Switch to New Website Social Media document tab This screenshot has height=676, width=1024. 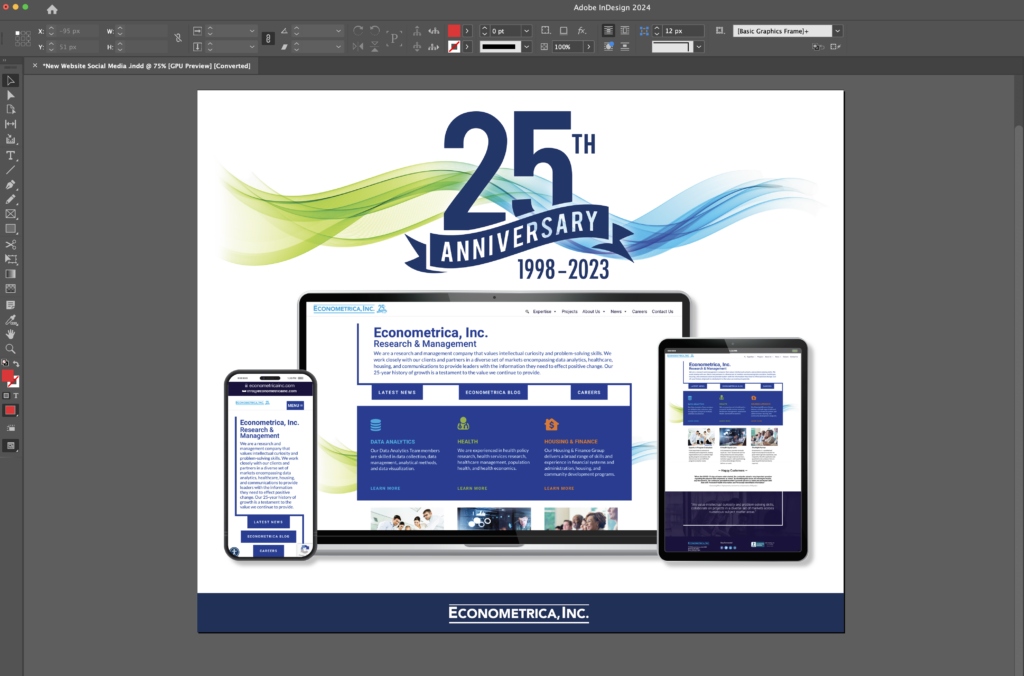pyautogui.click(x=146, y=66)
